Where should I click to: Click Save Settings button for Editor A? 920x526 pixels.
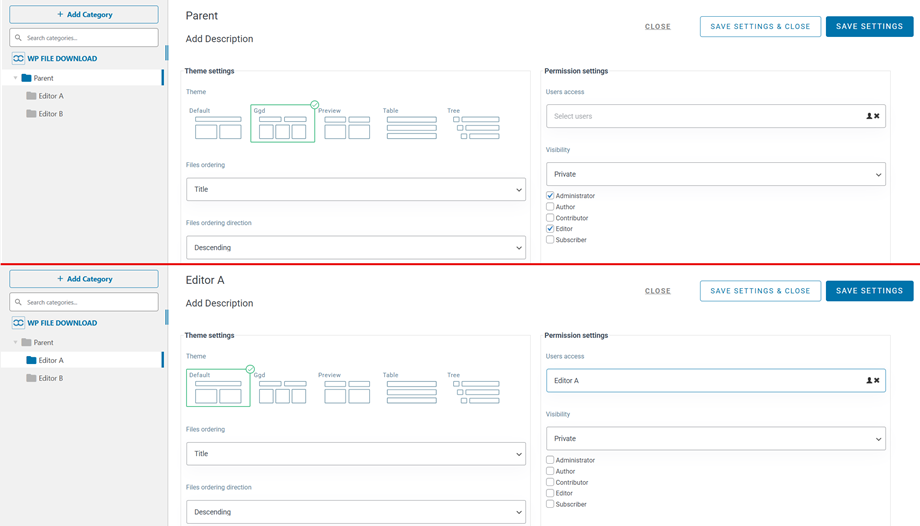[868, 291]
